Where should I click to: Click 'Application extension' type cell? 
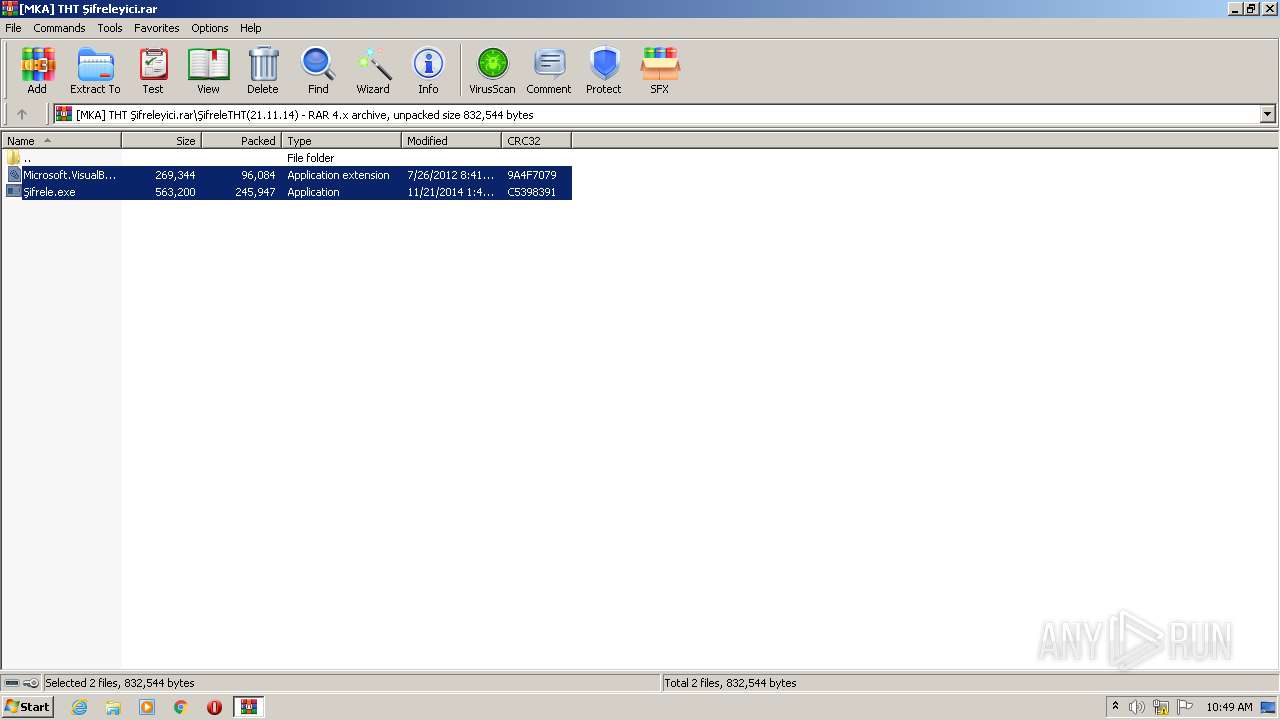click(338, 175)
